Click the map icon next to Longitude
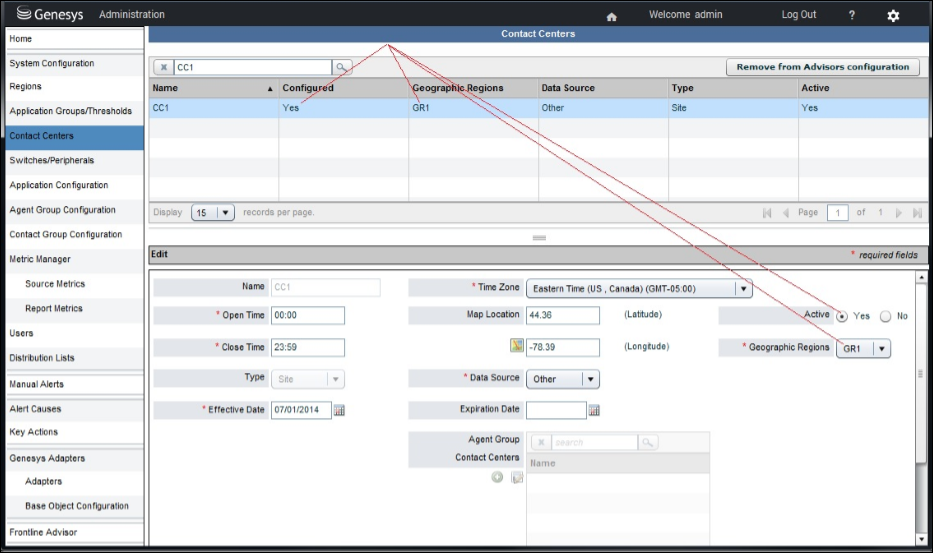The width and height of the screenshot is (933, 553). point(516,347)
